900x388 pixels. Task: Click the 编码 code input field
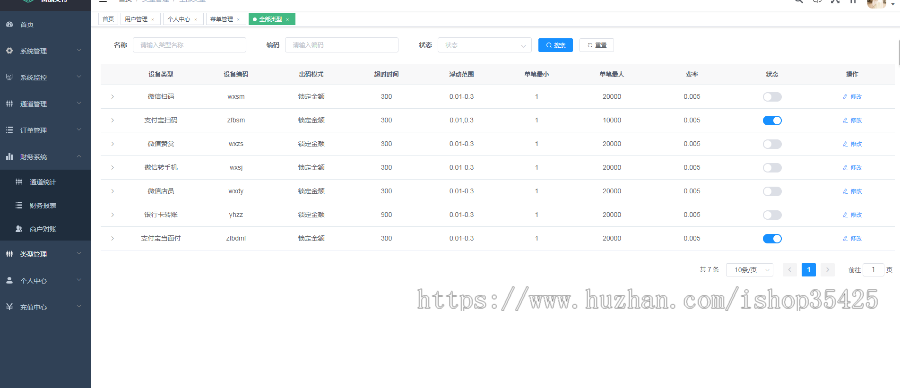(x=342, y=45)
